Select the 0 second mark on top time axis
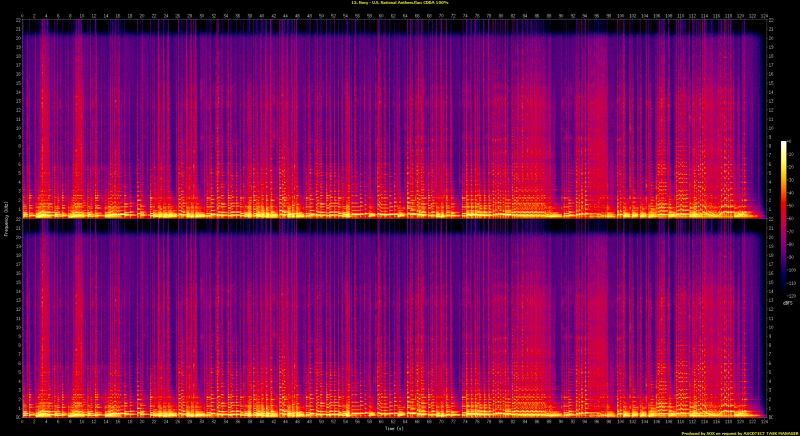 click(22, 16)
